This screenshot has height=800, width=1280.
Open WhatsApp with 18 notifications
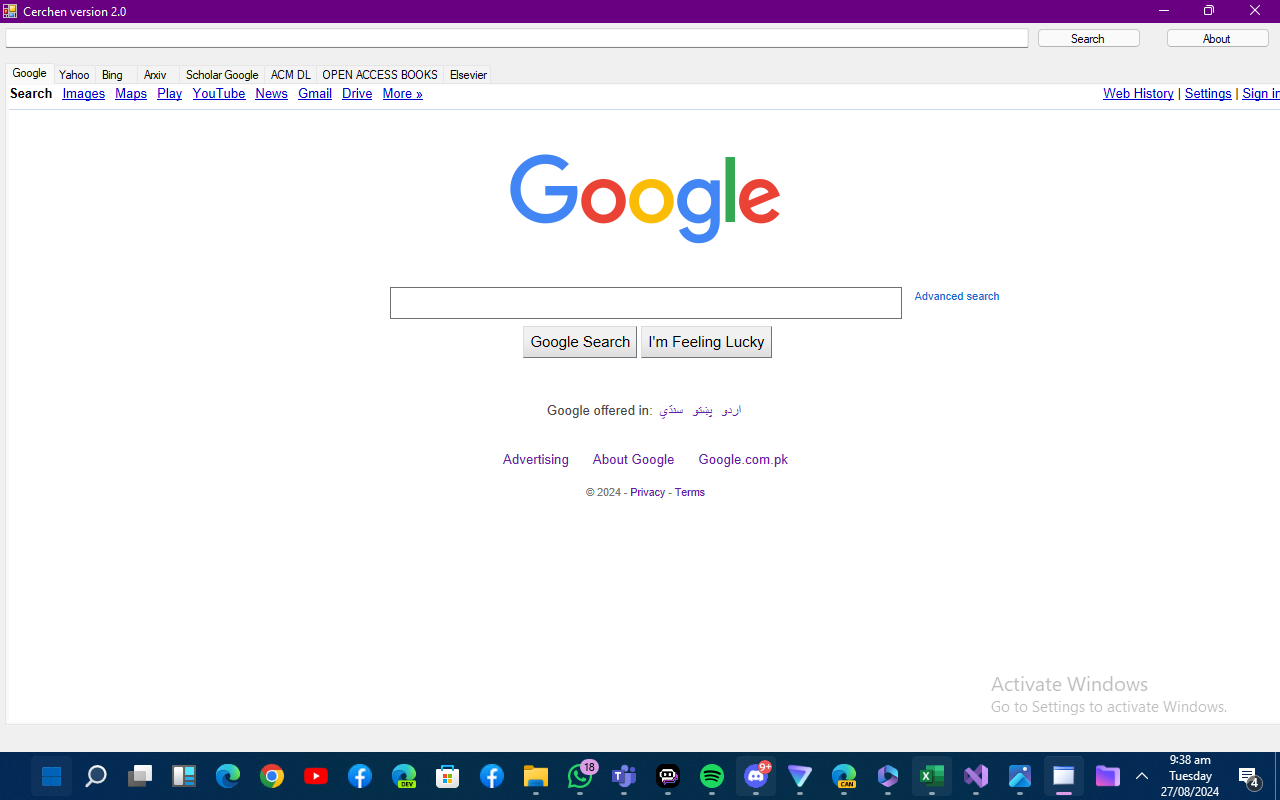tap(580, 776)
